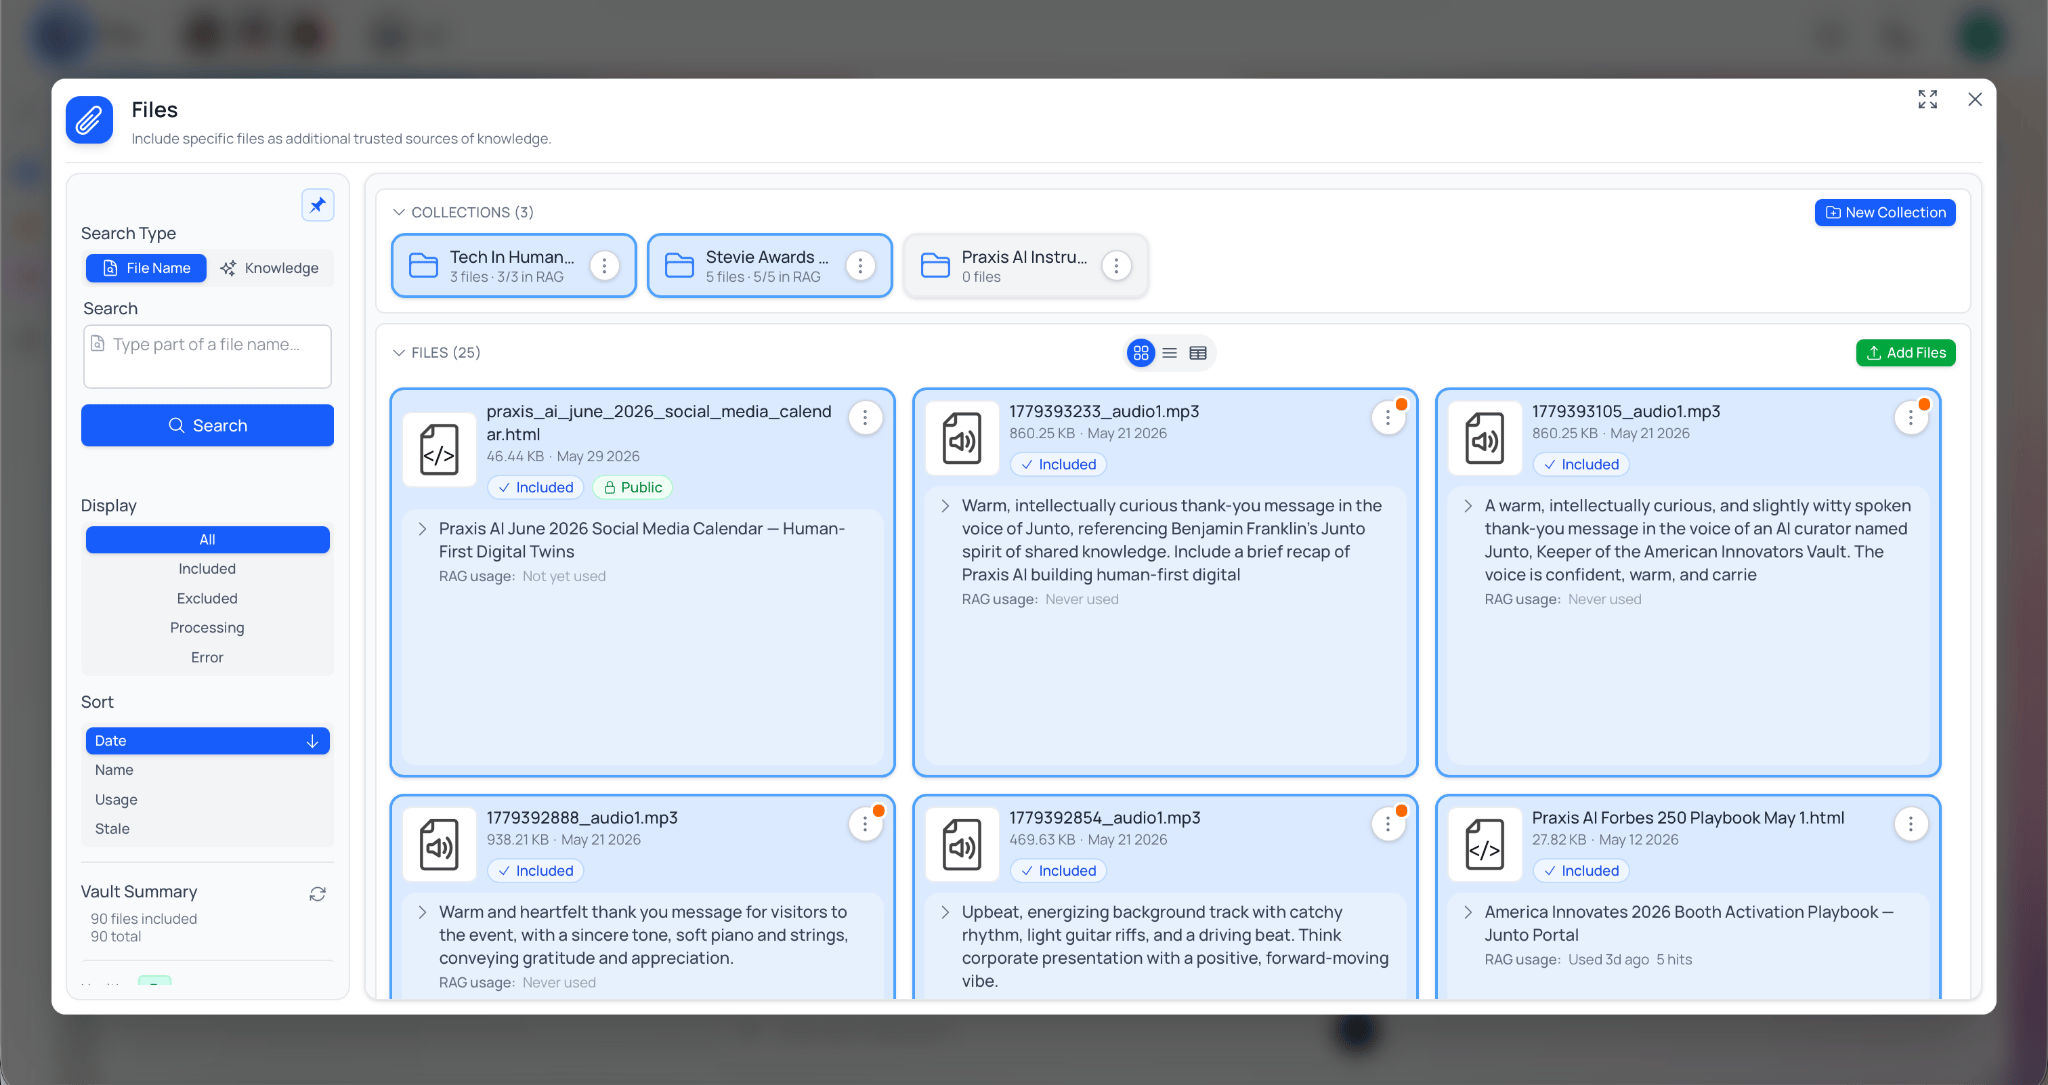Expand description of 1779392854_audio1.mp3
Image resolution: width=2048 pixels, height=1085 pixels.
(x=945, y=912)
